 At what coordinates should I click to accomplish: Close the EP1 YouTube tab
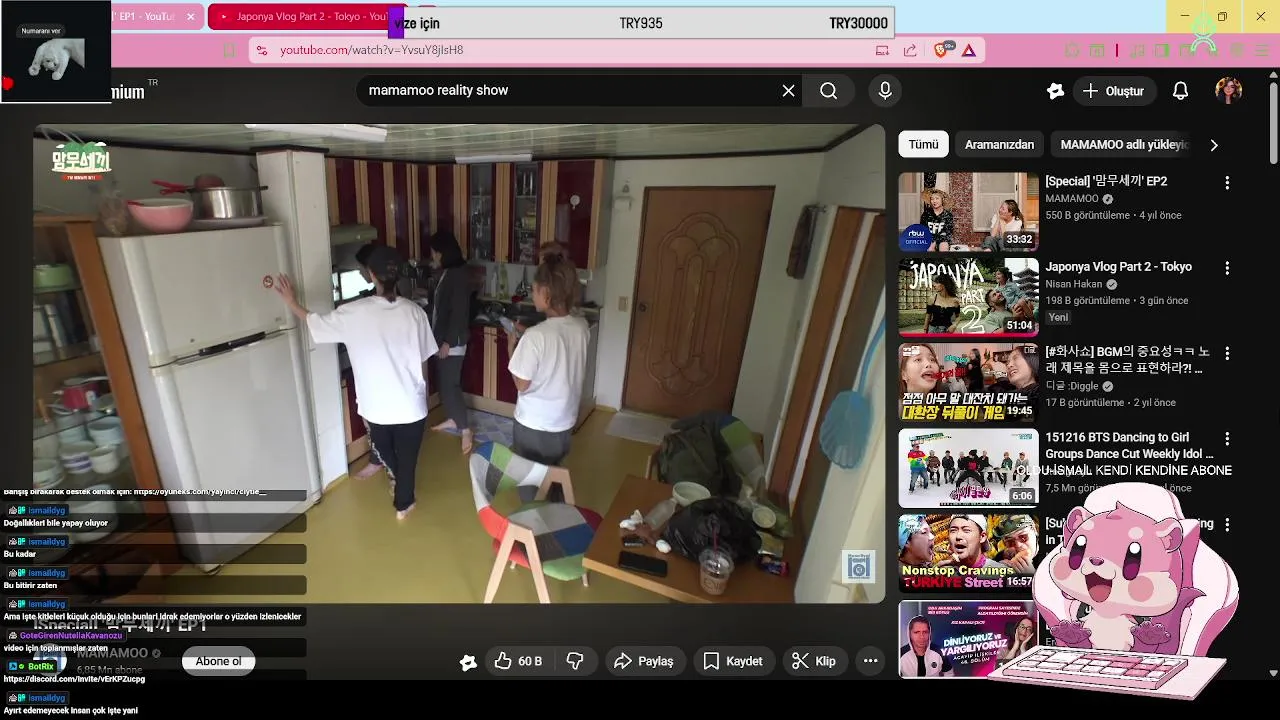tap(191, 17)
